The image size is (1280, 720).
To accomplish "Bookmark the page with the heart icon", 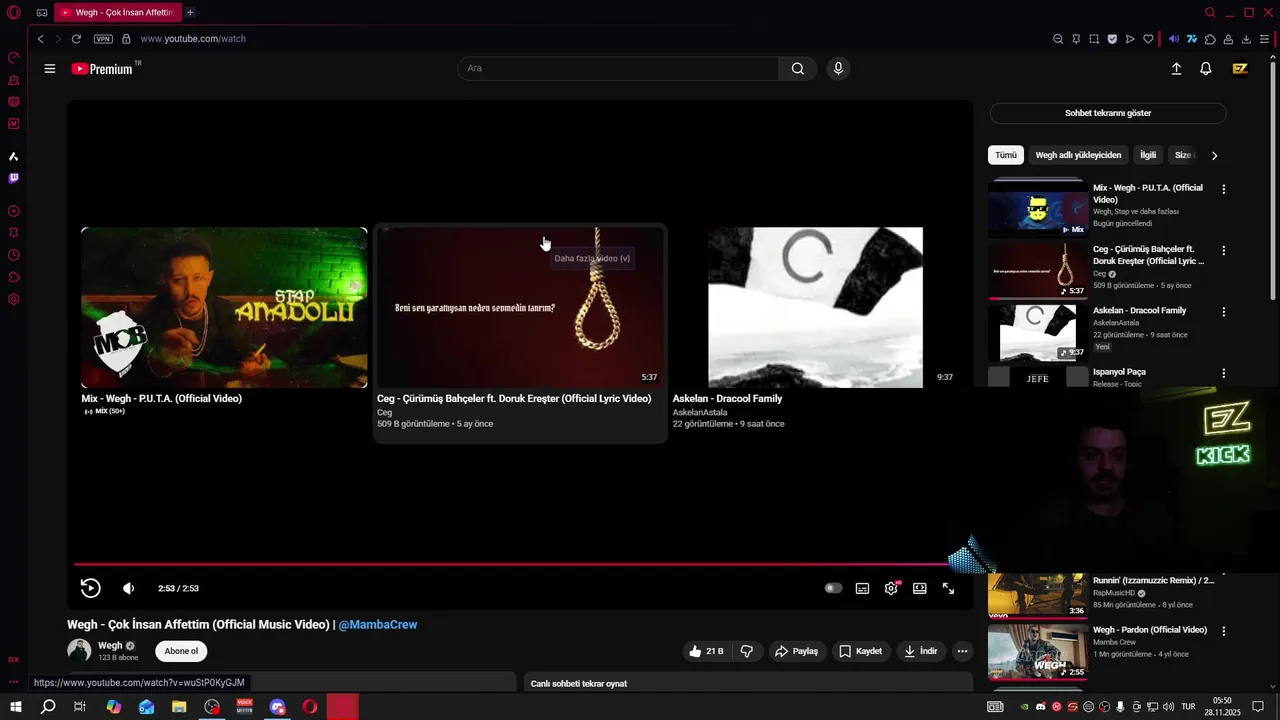I will pyautogui.click(x=1148, y=39).
